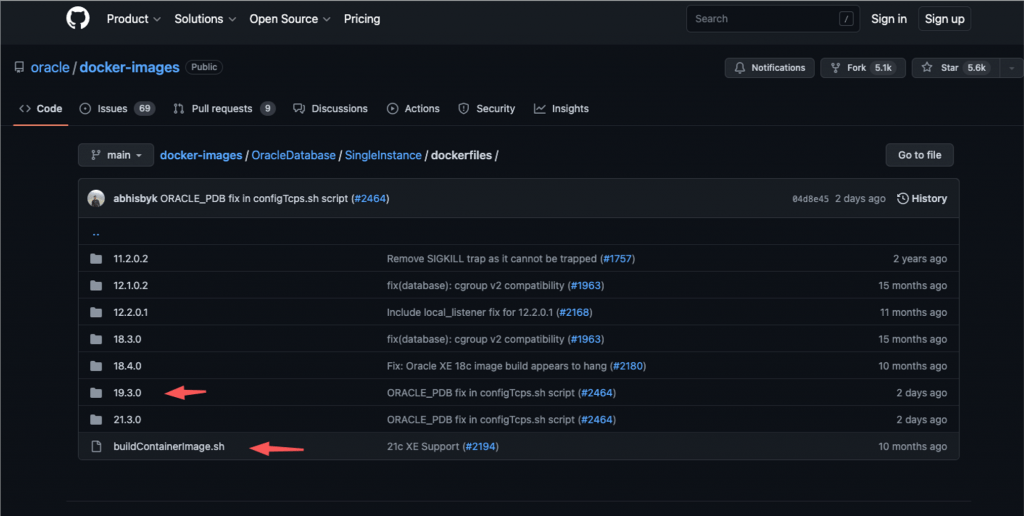
Task: Open the Insights tab
Action: [x=561, y=108]
